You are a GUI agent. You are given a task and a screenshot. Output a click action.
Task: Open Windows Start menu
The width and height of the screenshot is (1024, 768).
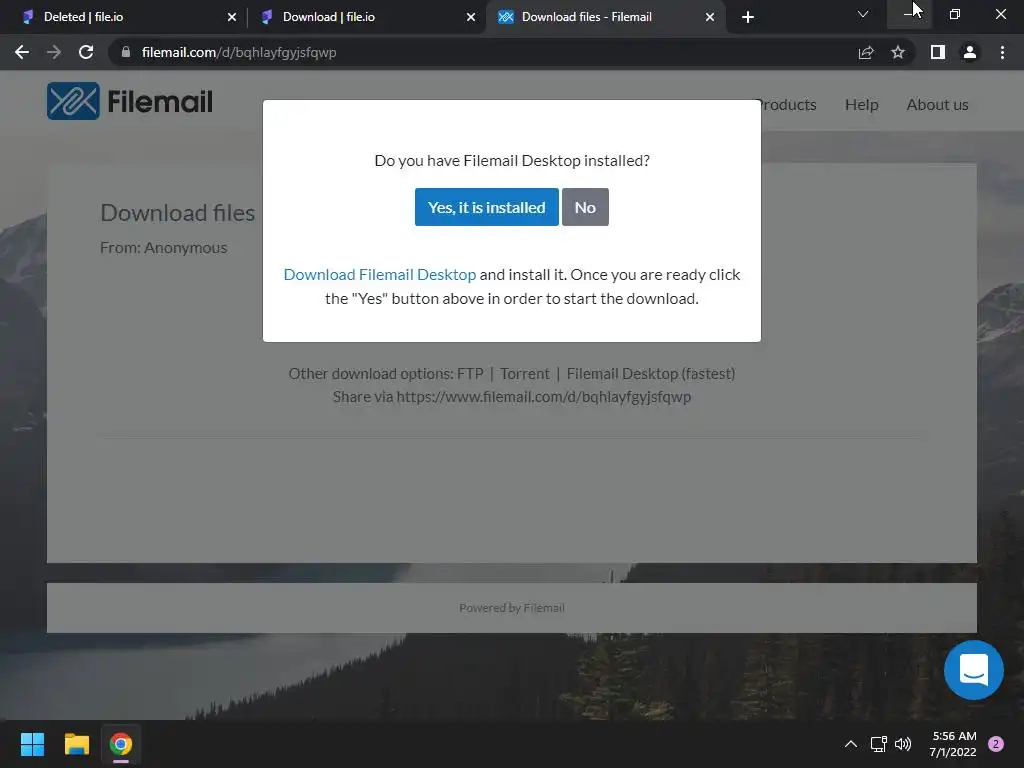pos(32,744)
